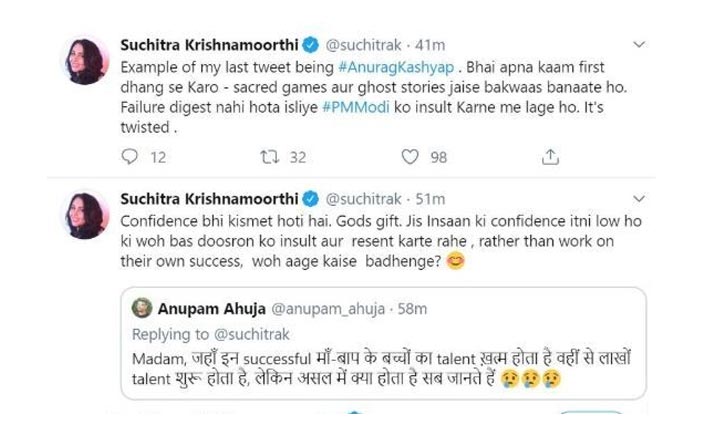
Task: Expand the first tweet's options chevron
Action: (639, 45)
